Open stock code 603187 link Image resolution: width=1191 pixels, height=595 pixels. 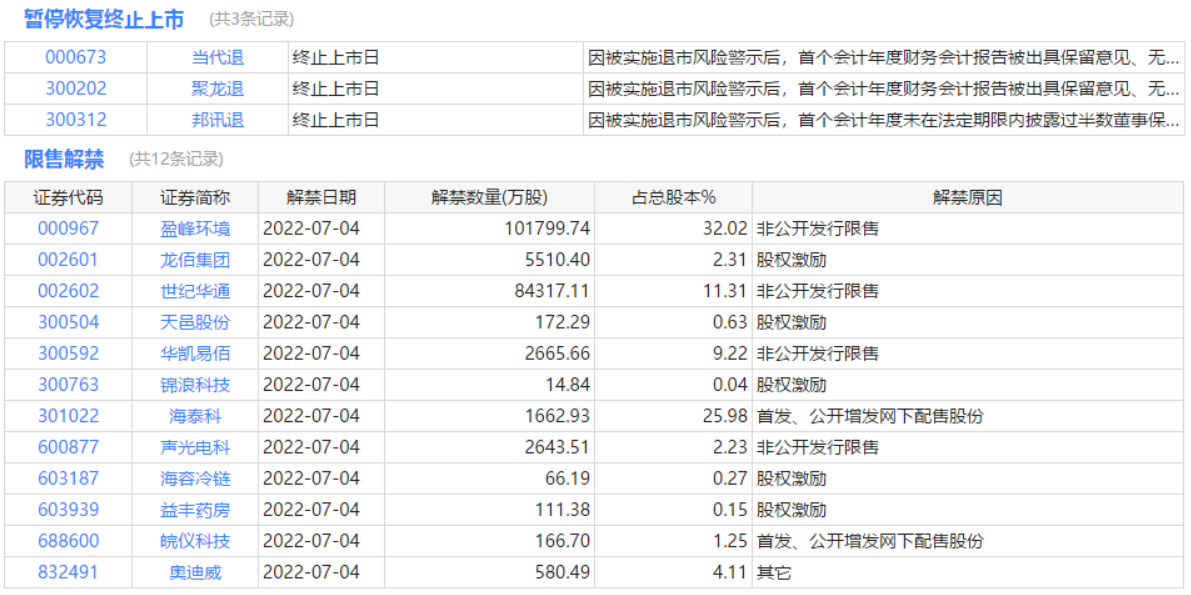tap(68, 479)
